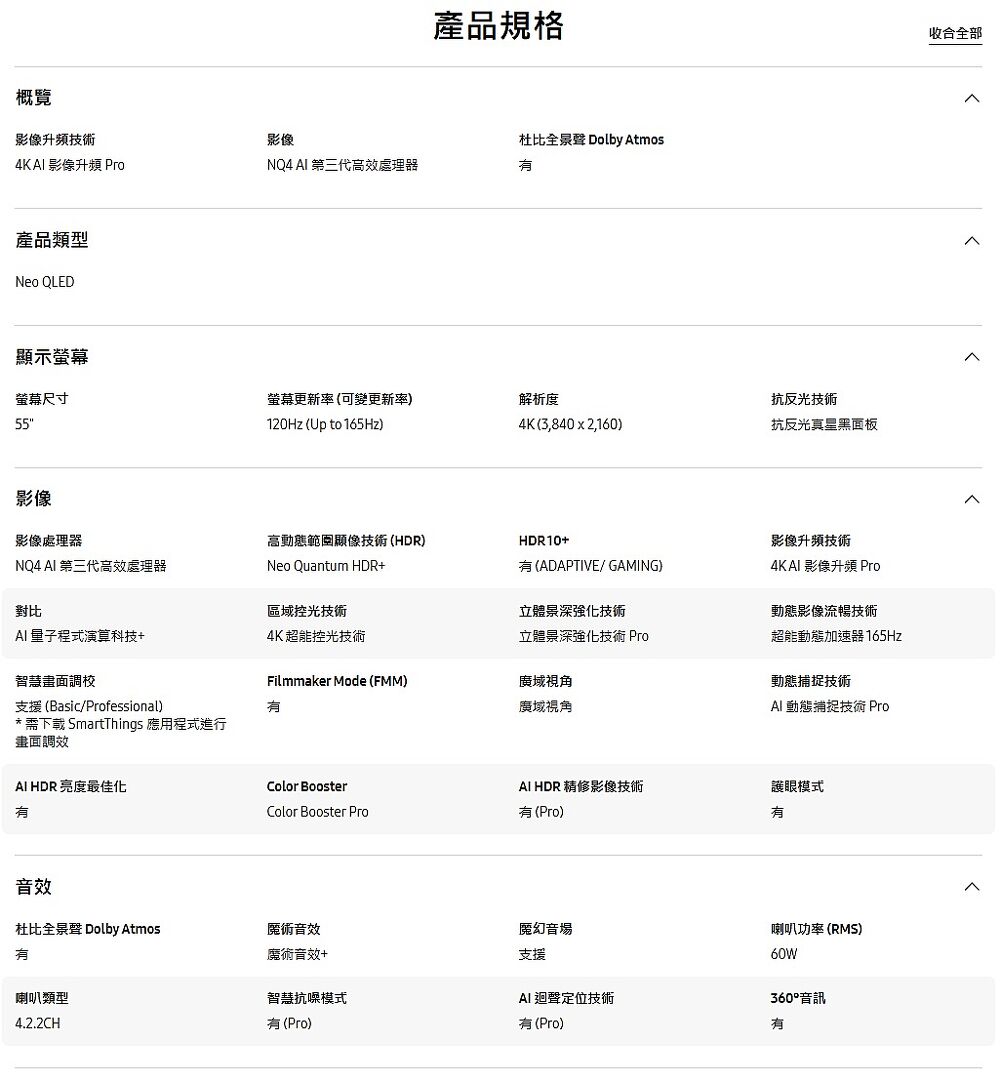
Task: Click the 高動態範圍顯像技術 (HDR) label
Action: [x=346, y=541]
